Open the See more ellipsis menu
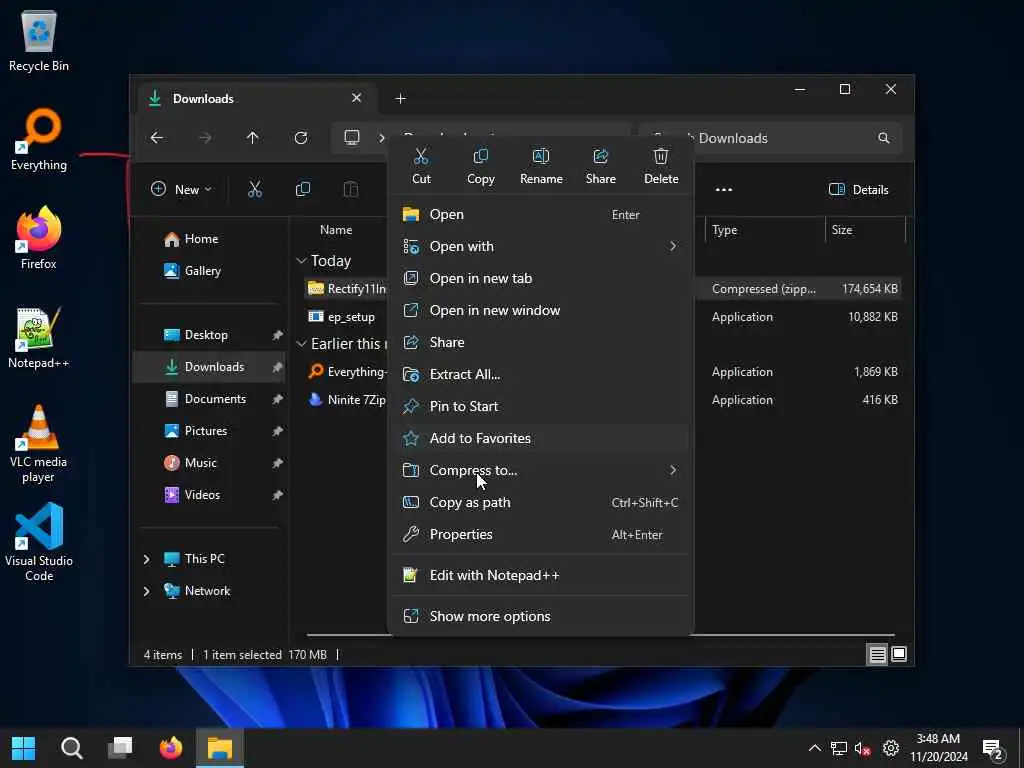 [x=724, y=189]
